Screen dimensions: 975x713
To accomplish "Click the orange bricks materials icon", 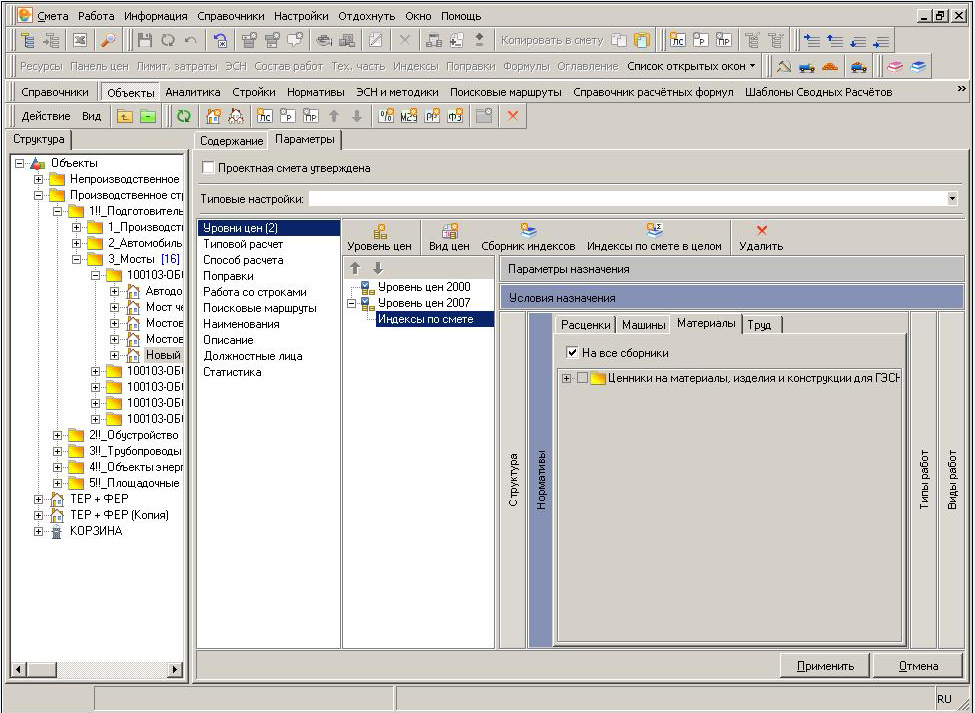I will pos(829,66).
